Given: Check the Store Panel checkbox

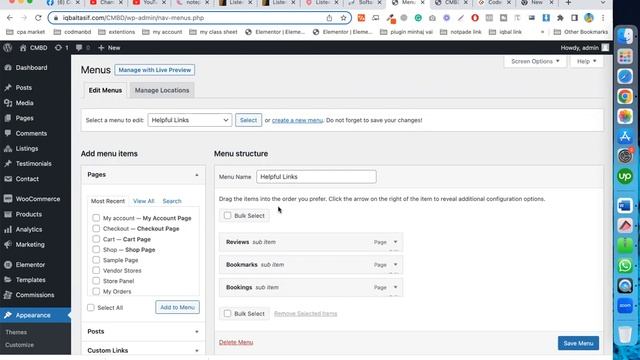Looking at the screenshot, I should tap(96, 281).
